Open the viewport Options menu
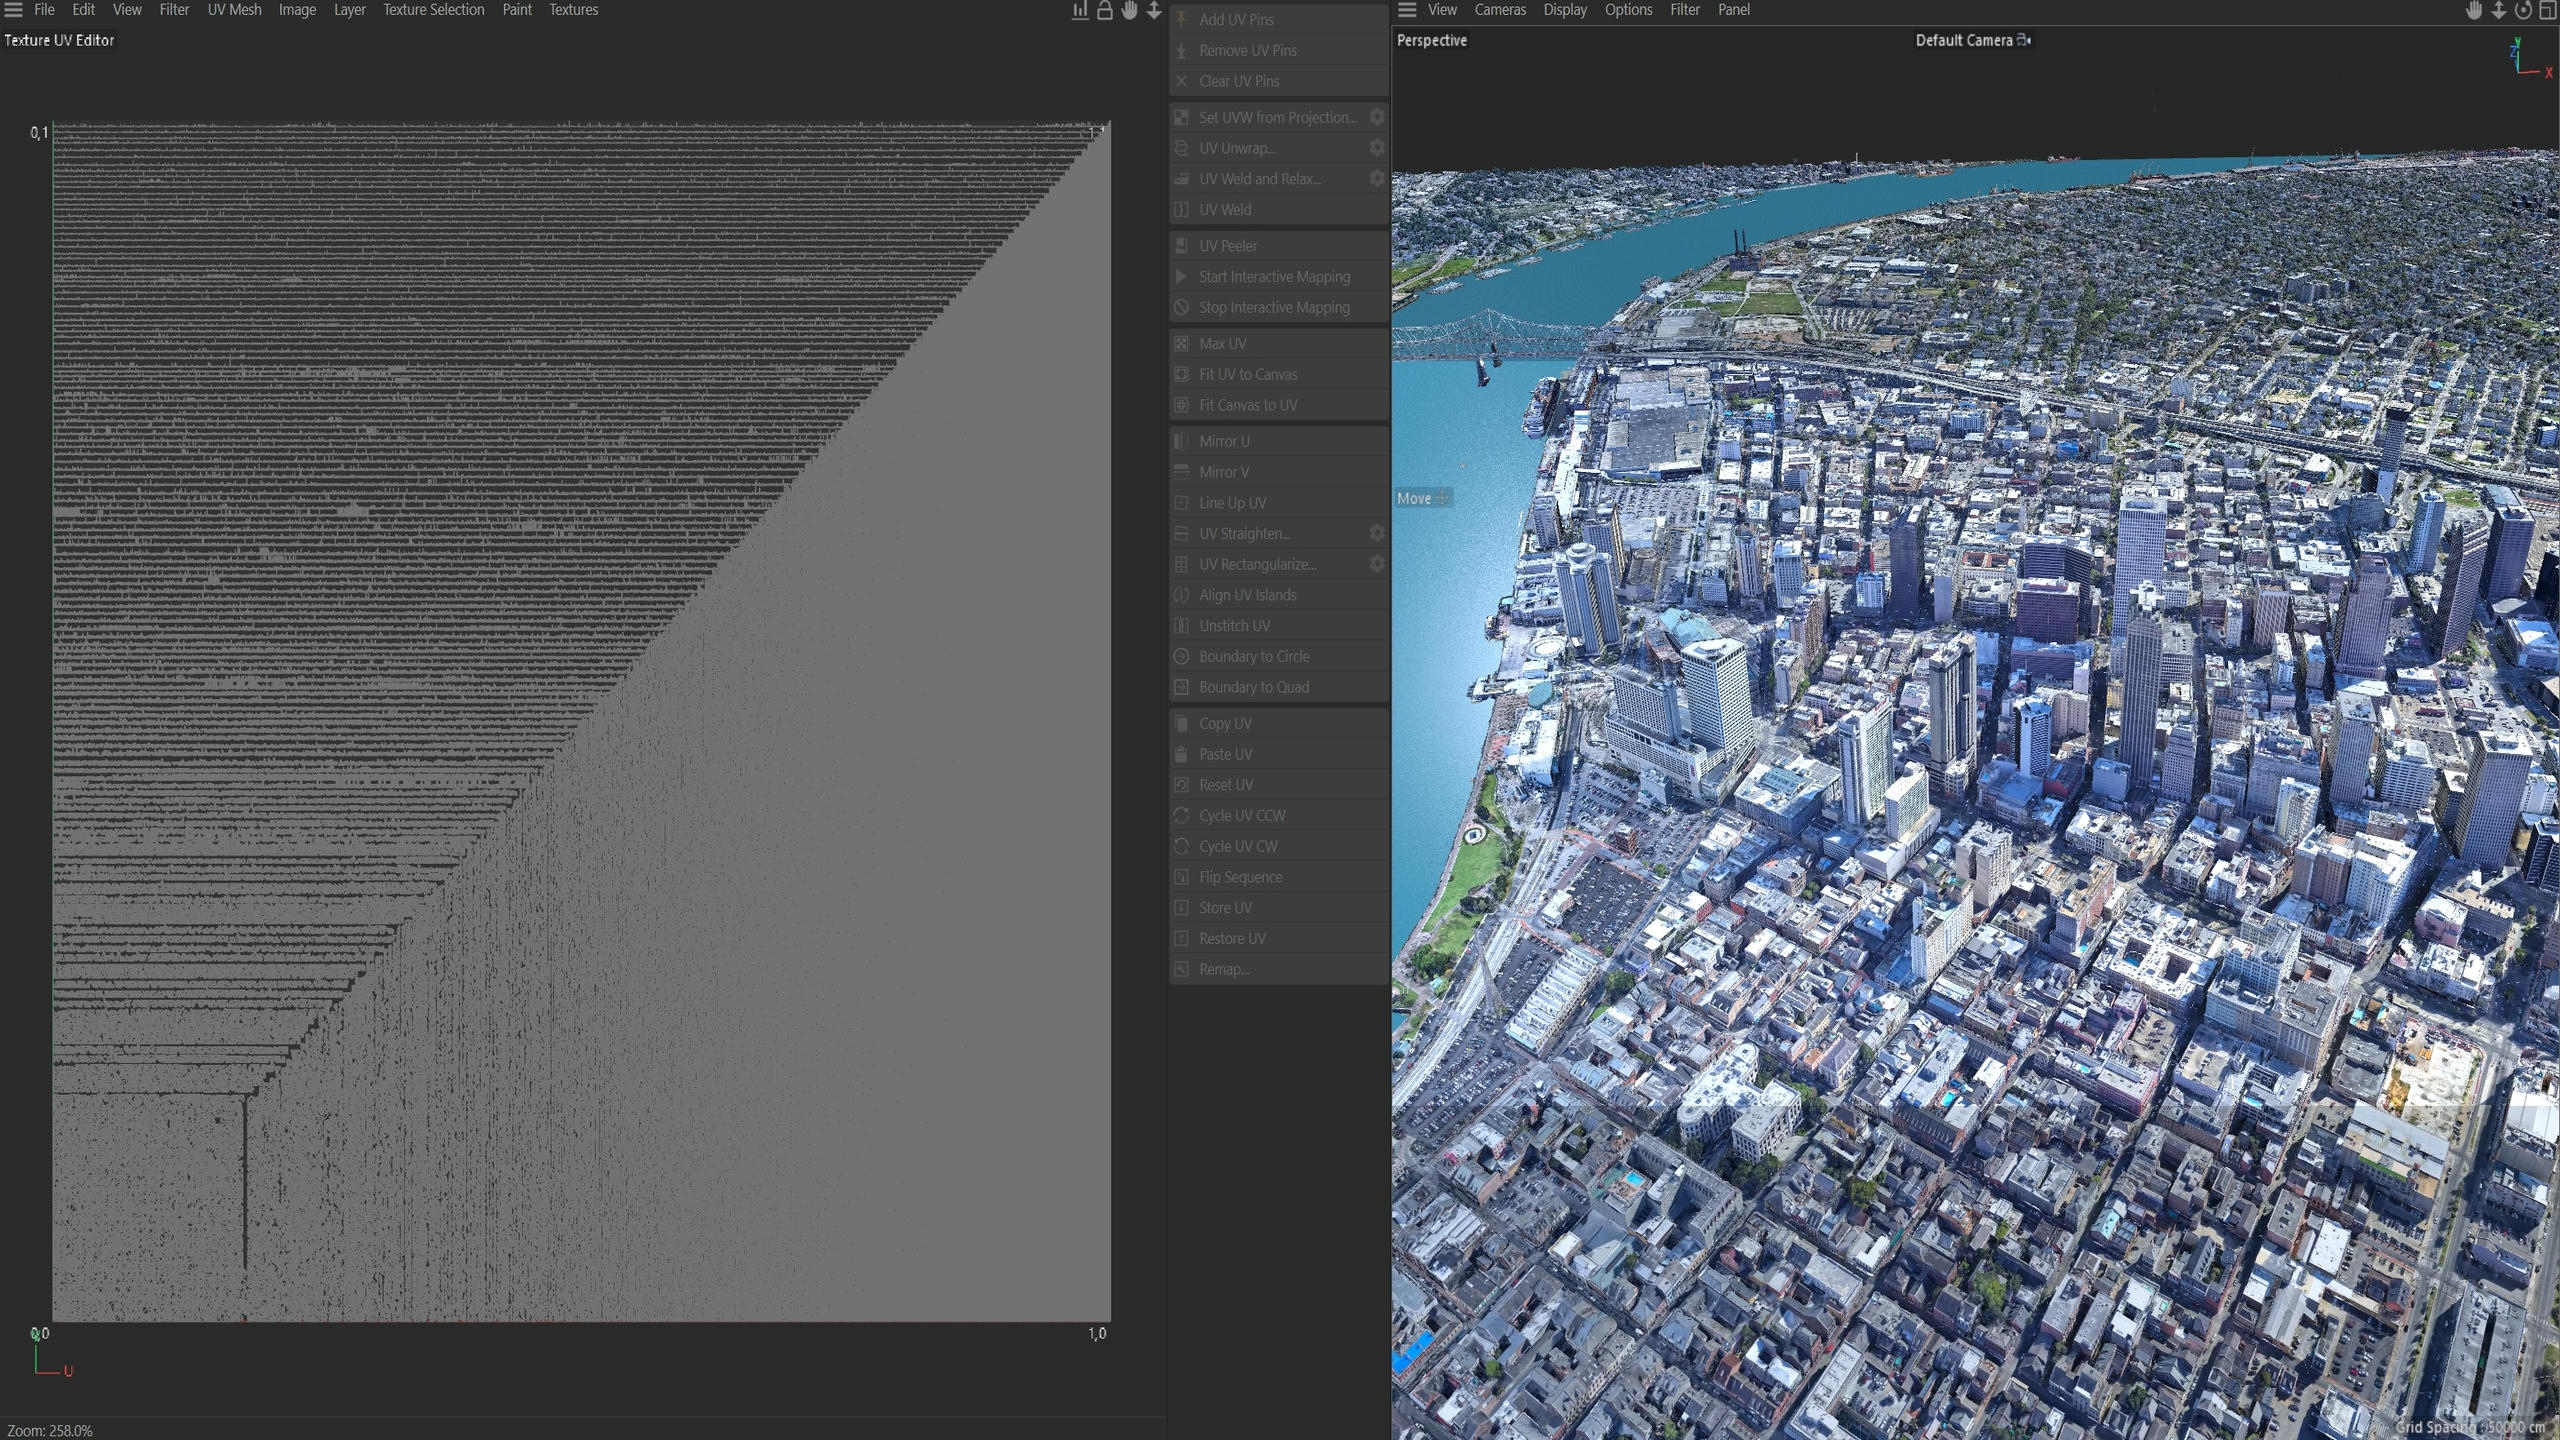This screenshot has width=2560, height=1440. point(1628,10)
